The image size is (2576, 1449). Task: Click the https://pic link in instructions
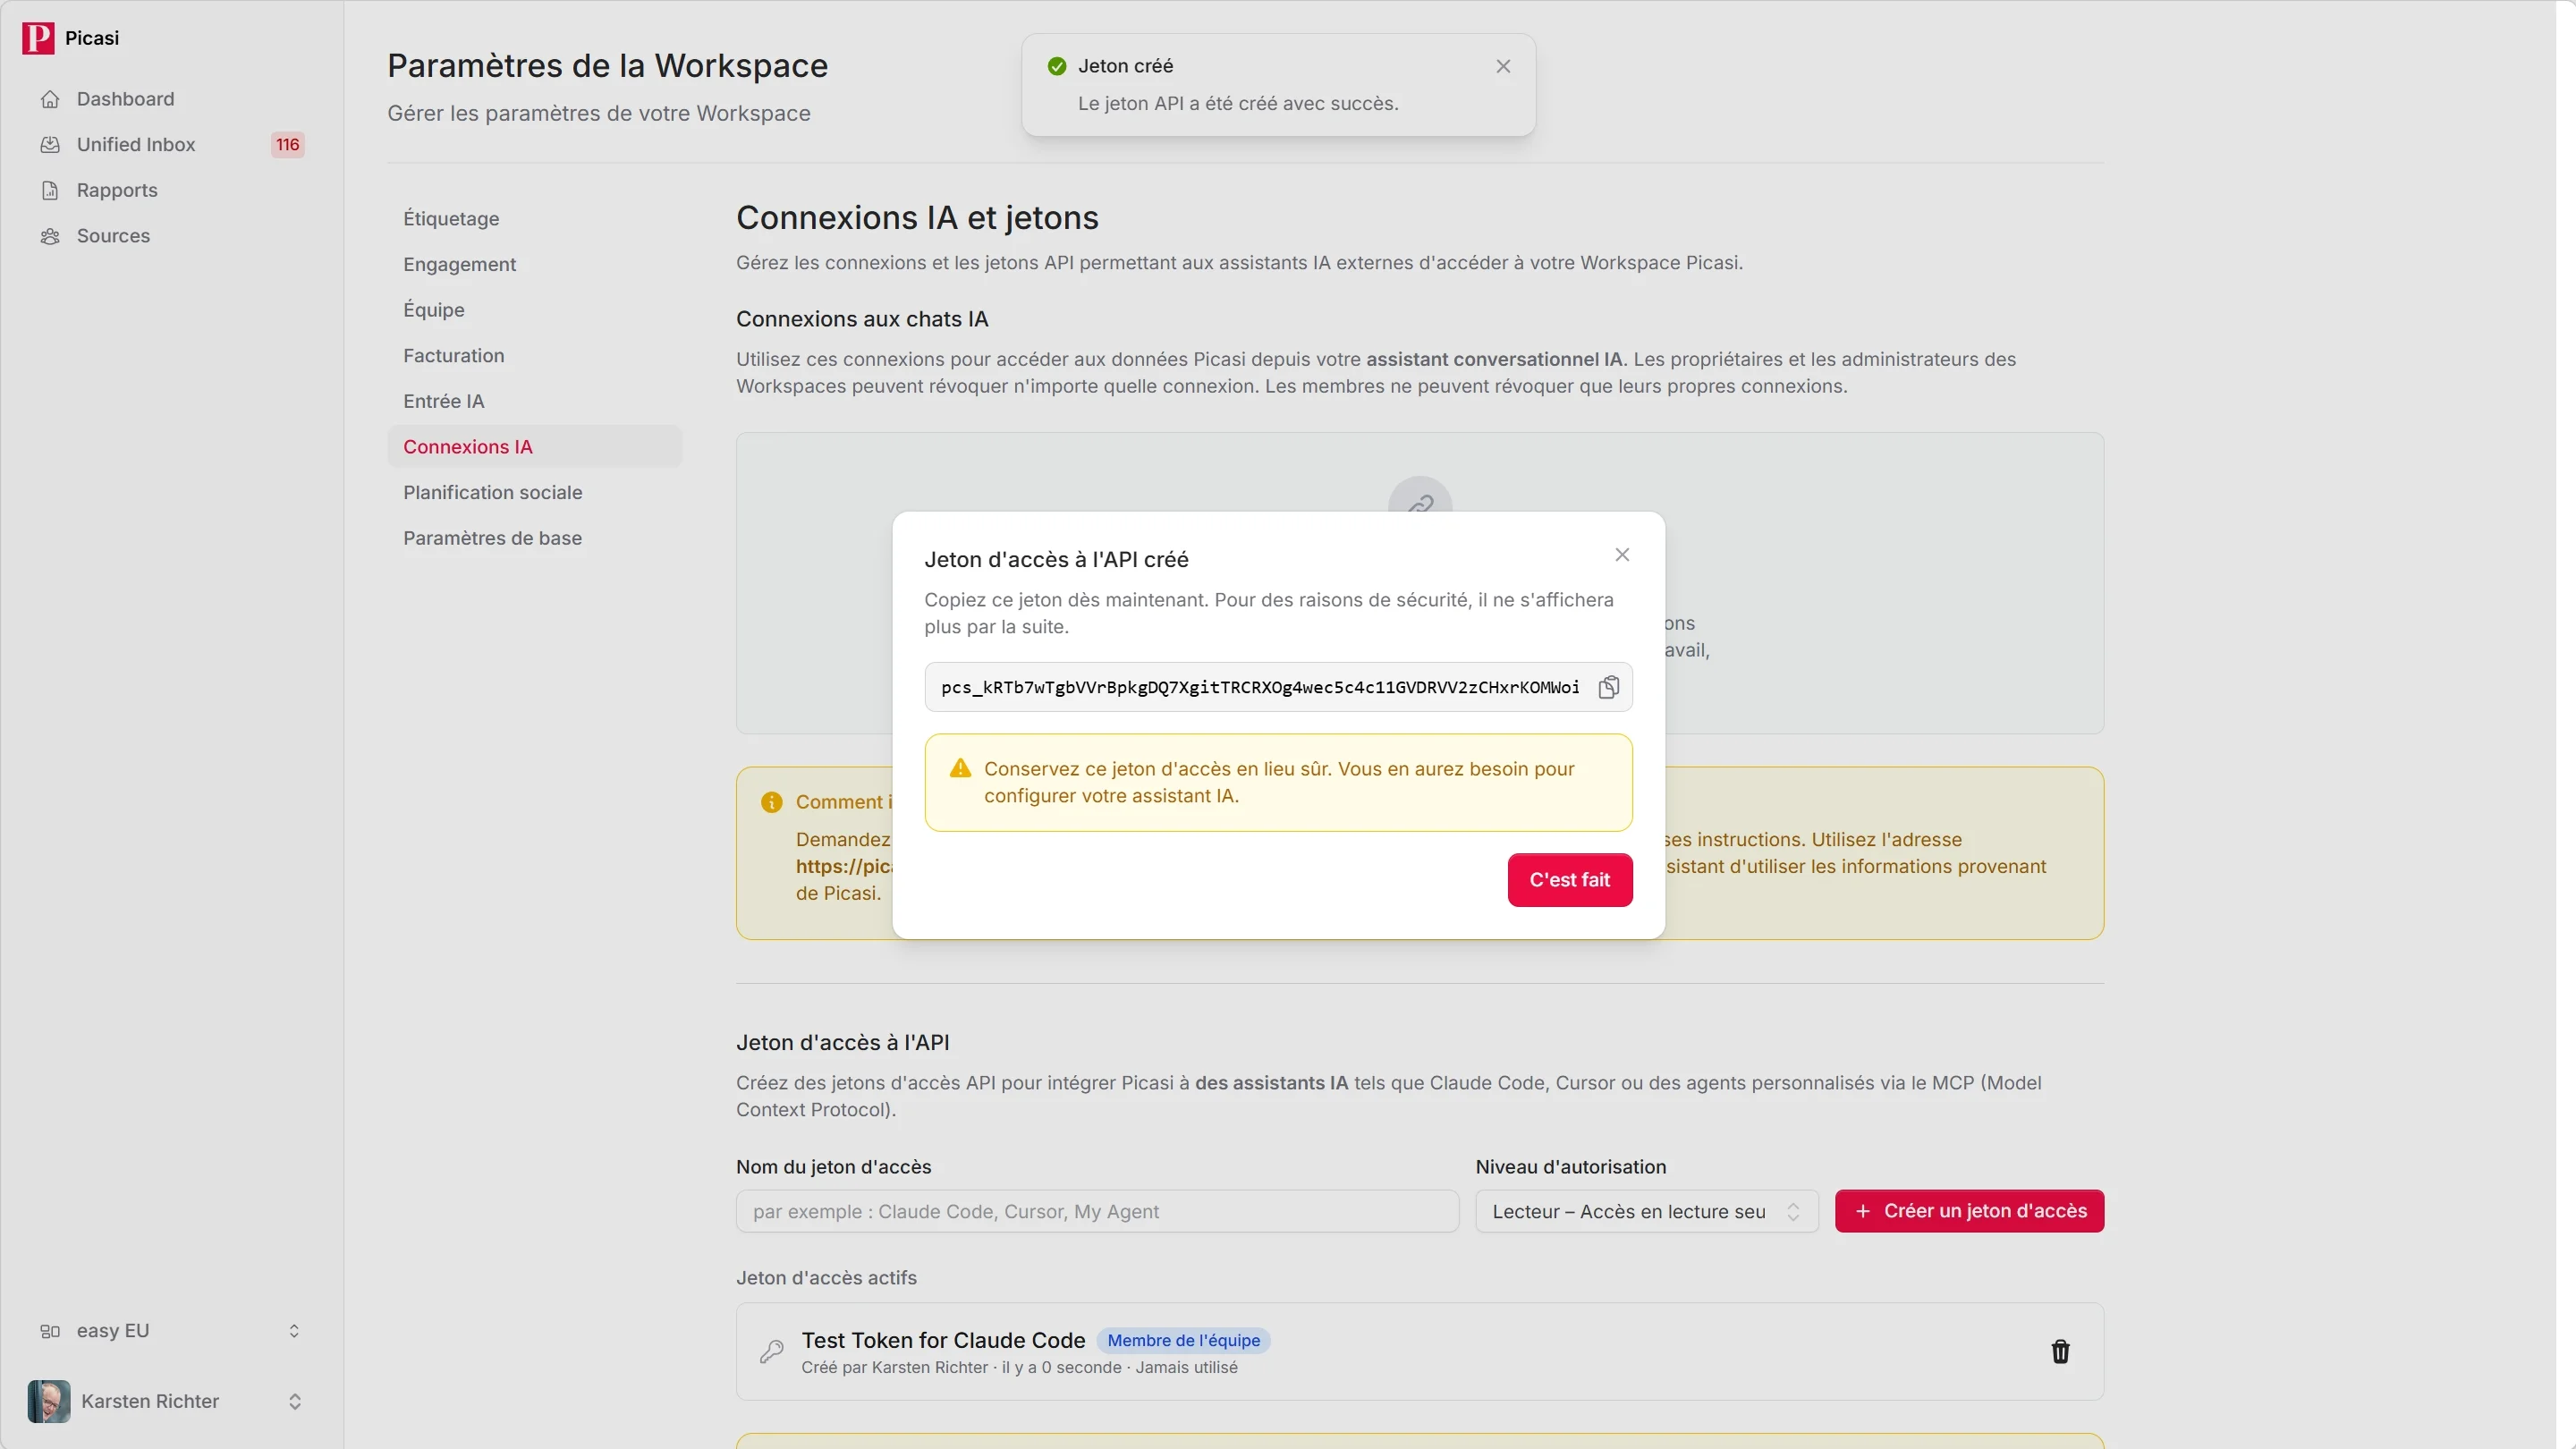click(843, 866)
